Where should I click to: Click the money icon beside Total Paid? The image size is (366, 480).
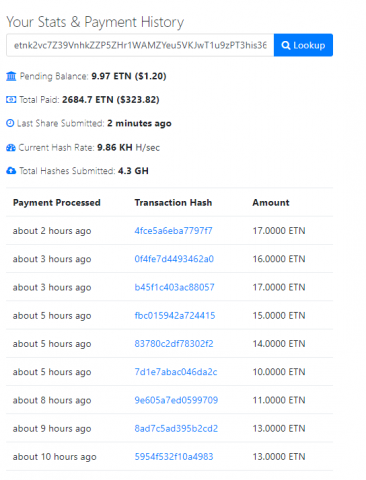pos(11,100)
